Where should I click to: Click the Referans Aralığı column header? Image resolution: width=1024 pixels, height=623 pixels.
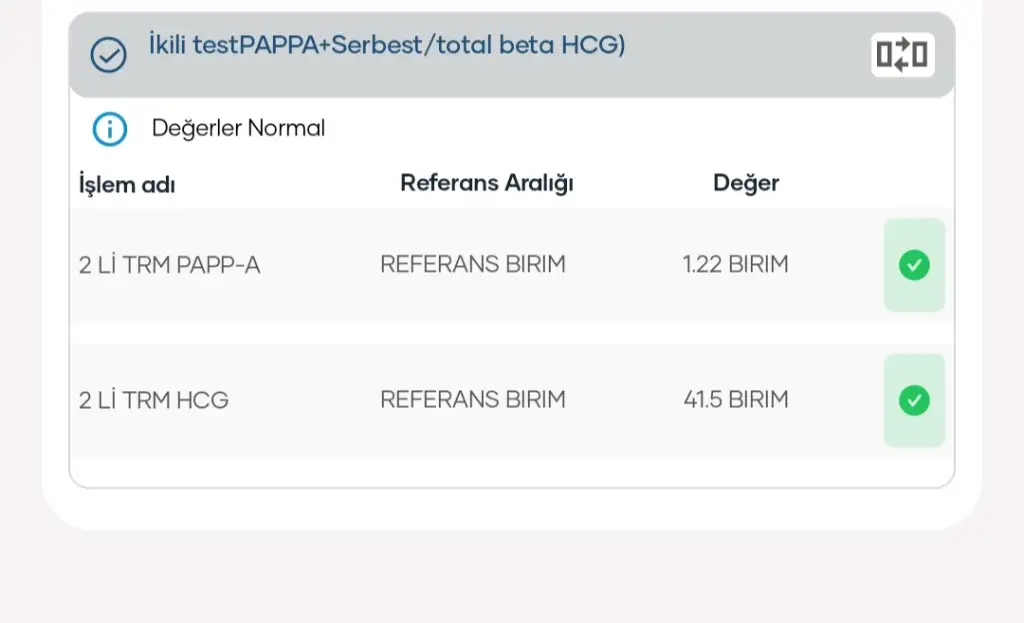tap(487, 183)
